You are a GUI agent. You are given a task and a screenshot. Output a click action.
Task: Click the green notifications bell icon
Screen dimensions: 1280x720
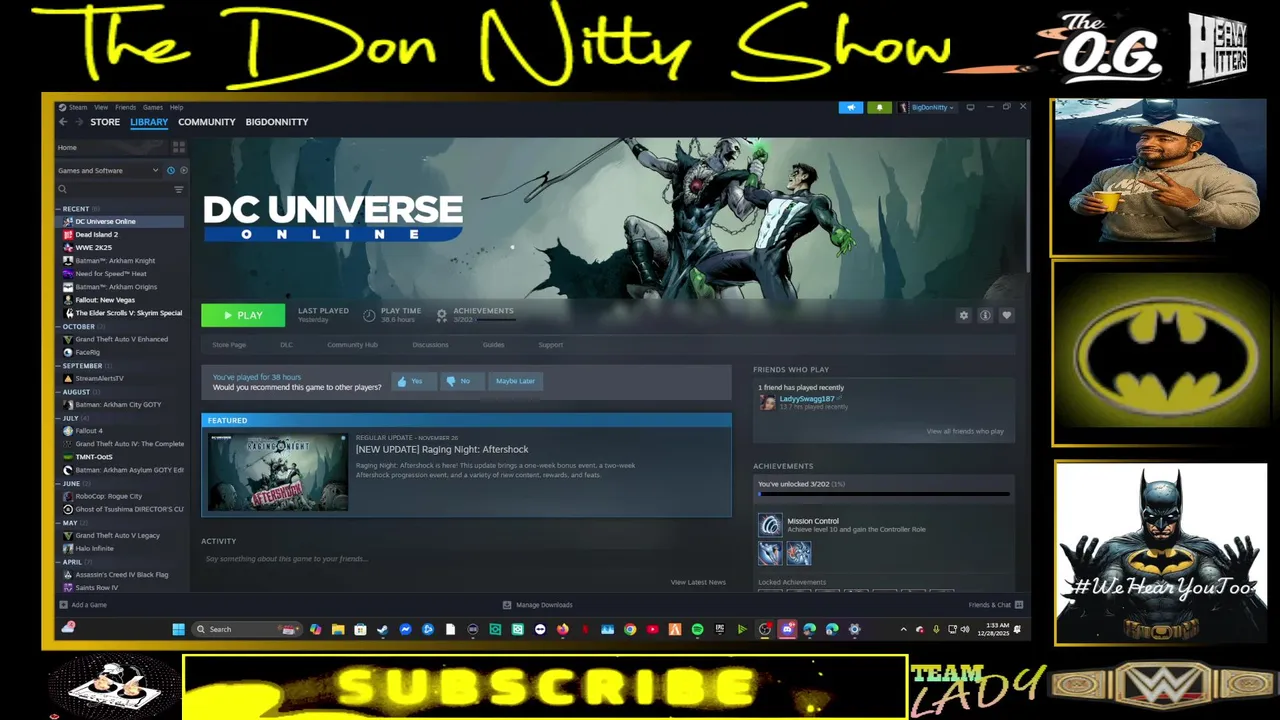(880, 107)
